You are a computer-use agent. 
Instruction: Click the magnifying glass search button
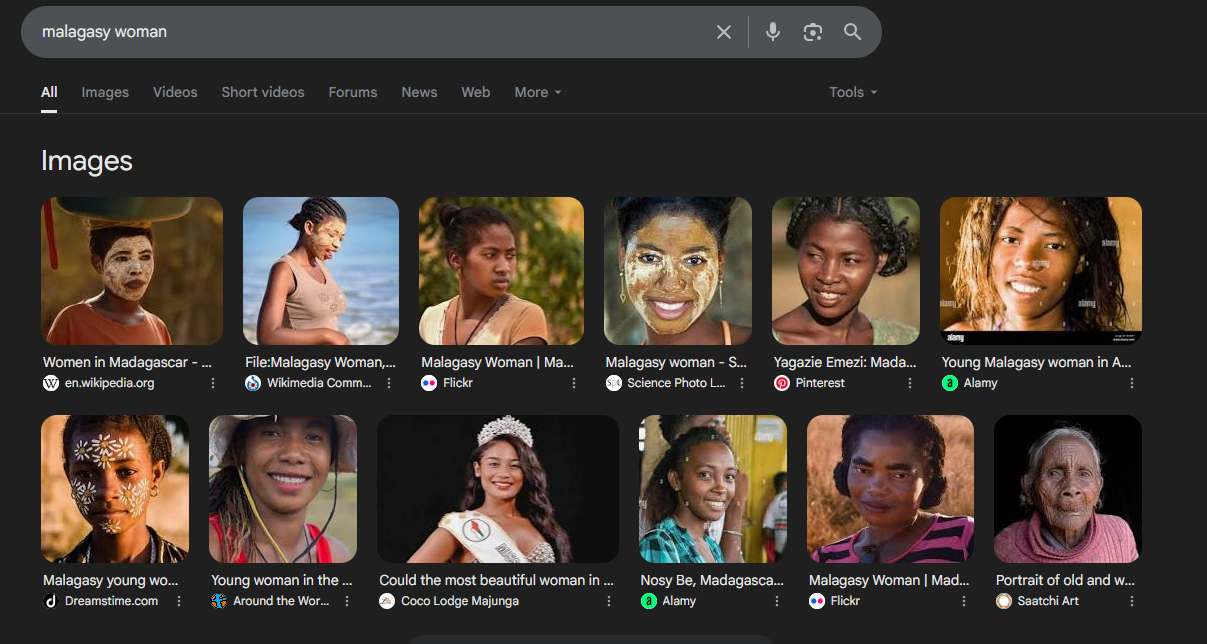tap(853, 32)
